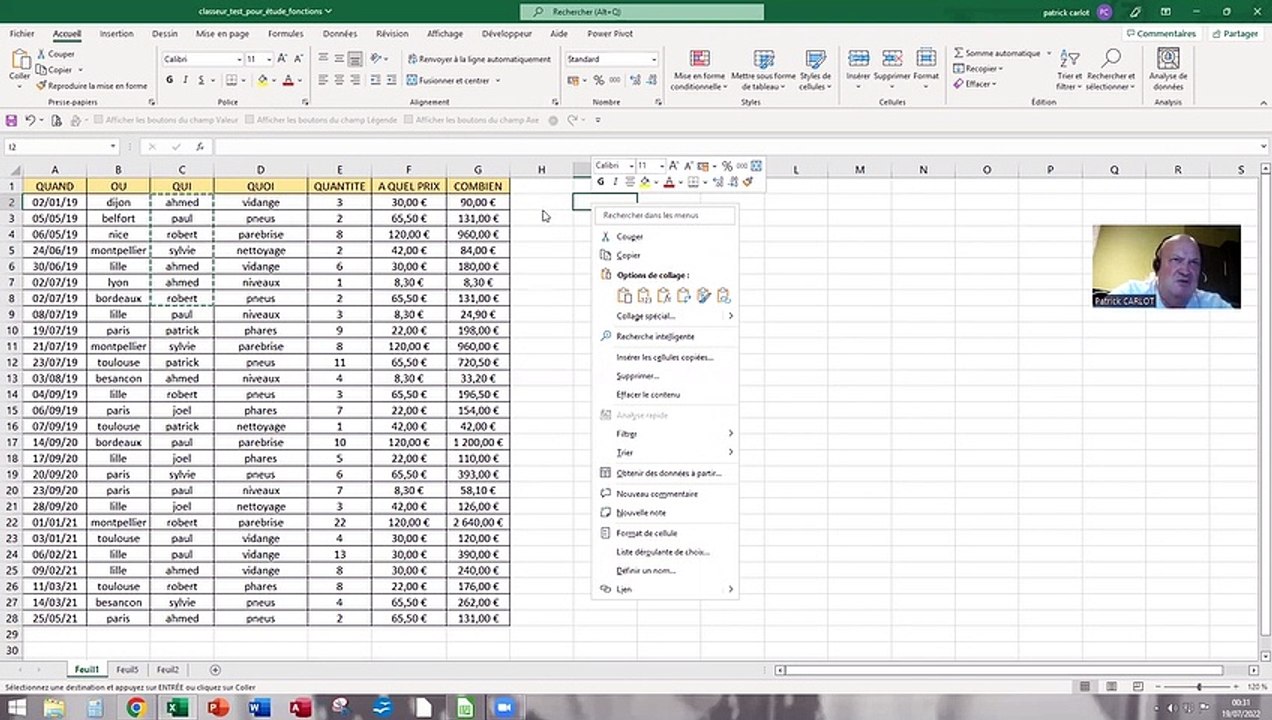Click the zoom slider in the status bar

coord(1199,687)
